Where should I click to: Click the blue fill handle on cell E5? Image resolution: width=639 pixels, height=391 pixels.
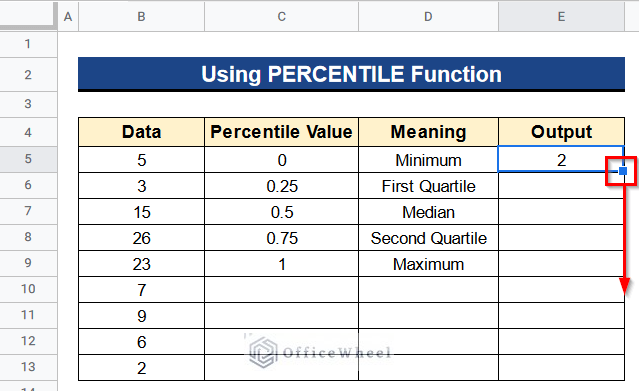pyautogui.click(x=623, y=171)
